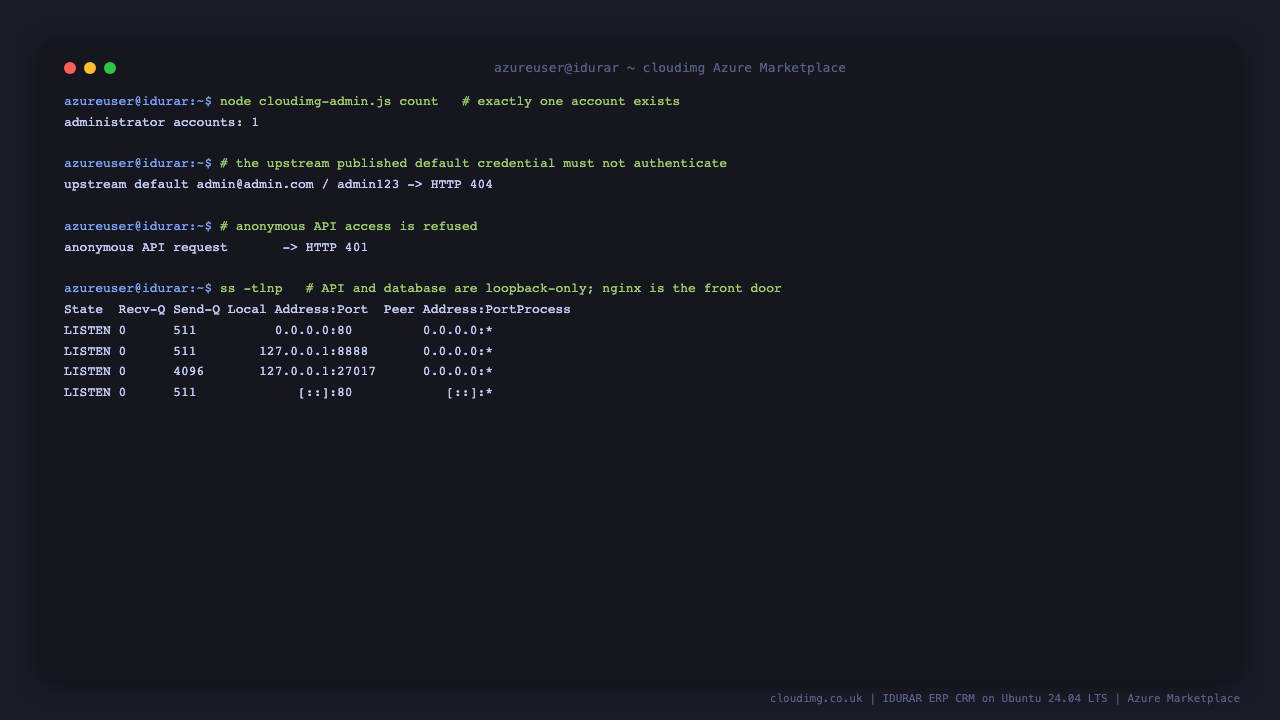The width and height of the screenshot is (1280, 720).
Task: Click the 127.0.0.1:8888 listening address
Action: point(314,351)
